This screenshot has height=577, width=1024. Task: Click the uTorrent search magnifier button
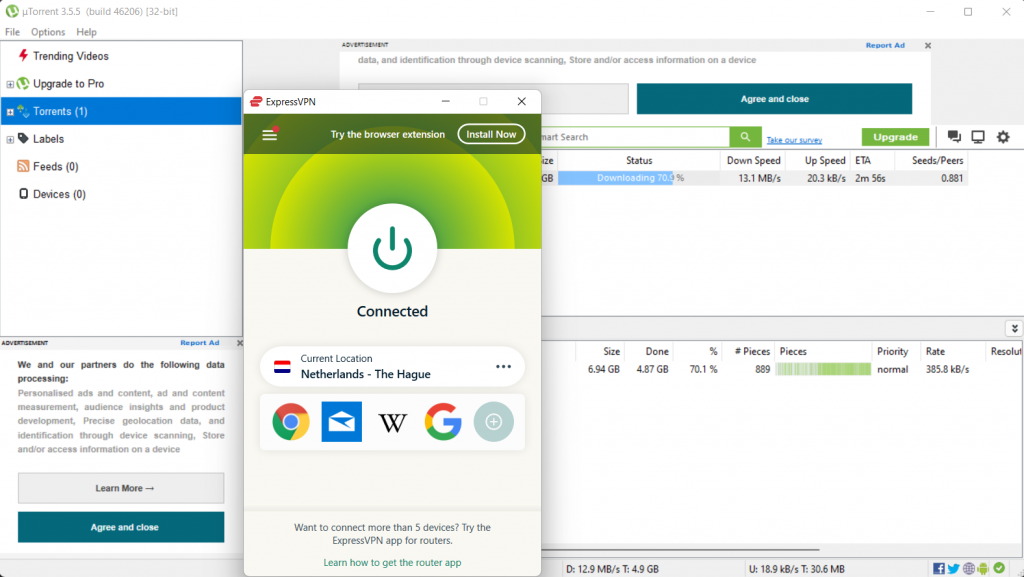(745, 137)
